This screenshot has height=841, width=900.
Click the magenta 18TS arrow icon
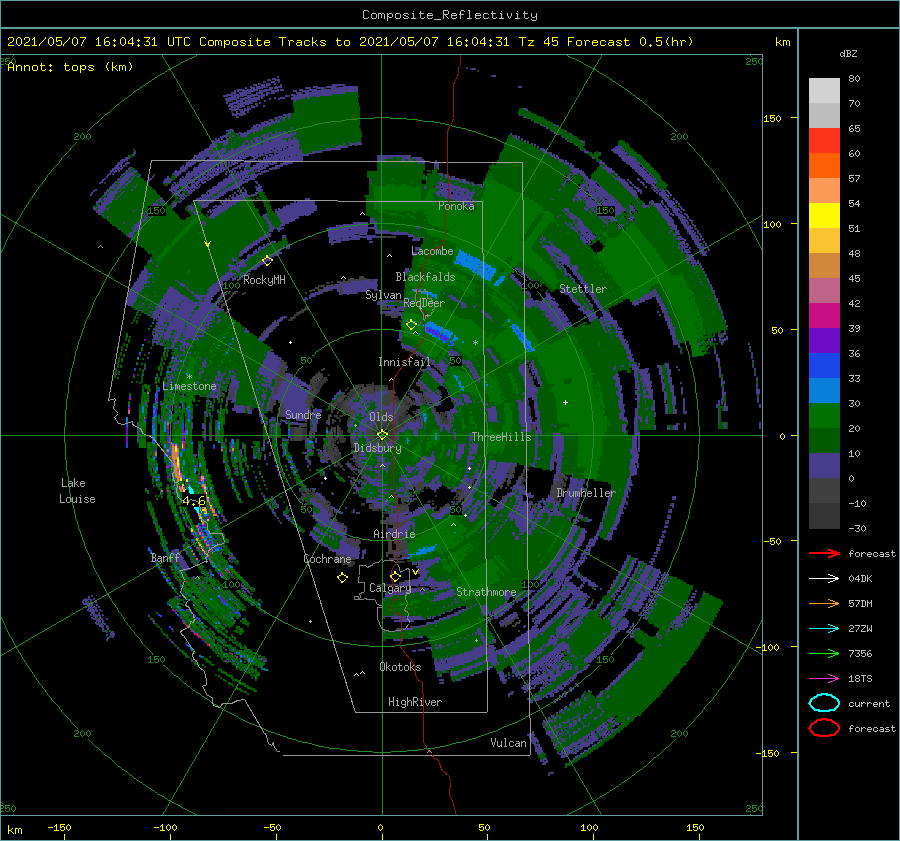coord(824,679)
